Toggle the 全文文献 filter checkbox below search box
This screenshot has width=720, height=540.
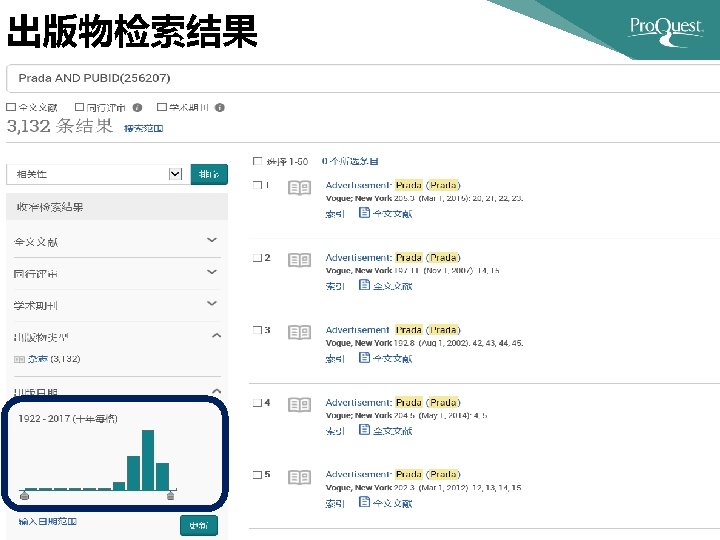tap(11, 107)
